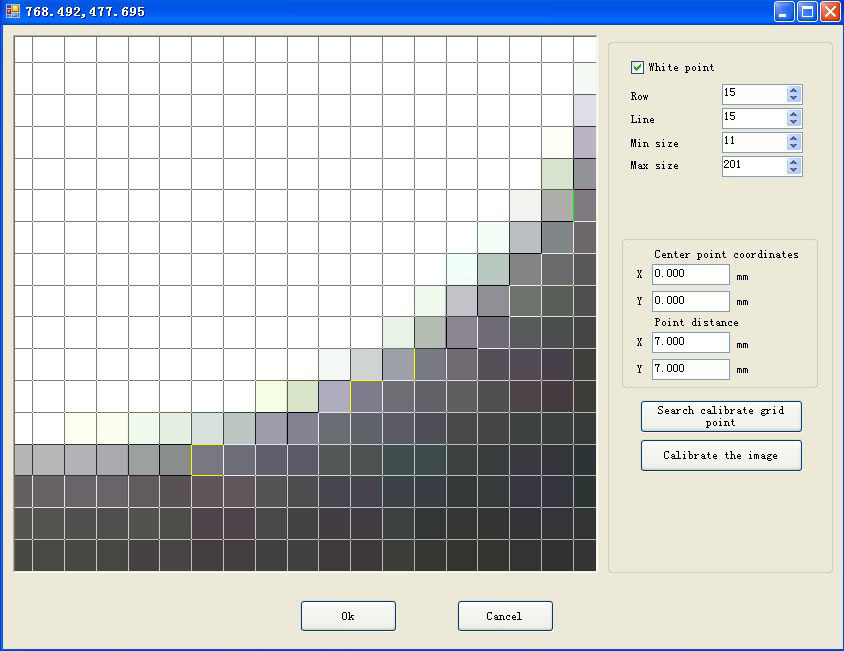Image resolution: width=844 pixels, height=651 pixels.
Task: Confirm with the Ok button
Action: [x=348, y=616]
